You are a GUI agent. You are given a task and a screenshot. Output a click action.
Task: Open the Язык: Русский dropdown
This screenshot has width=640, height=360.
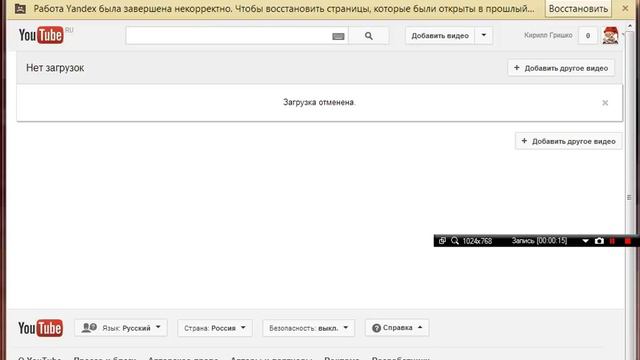click(121, 328)
